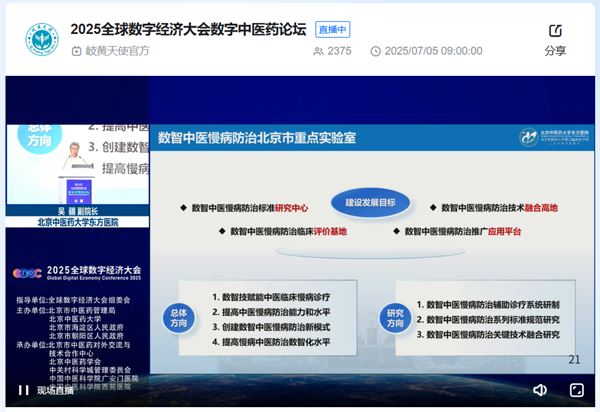This screenshot has width=600, height=412.
Task: Click the 北京市朝阳区人民政府 organizer line
Action: (x=86, y=336)
